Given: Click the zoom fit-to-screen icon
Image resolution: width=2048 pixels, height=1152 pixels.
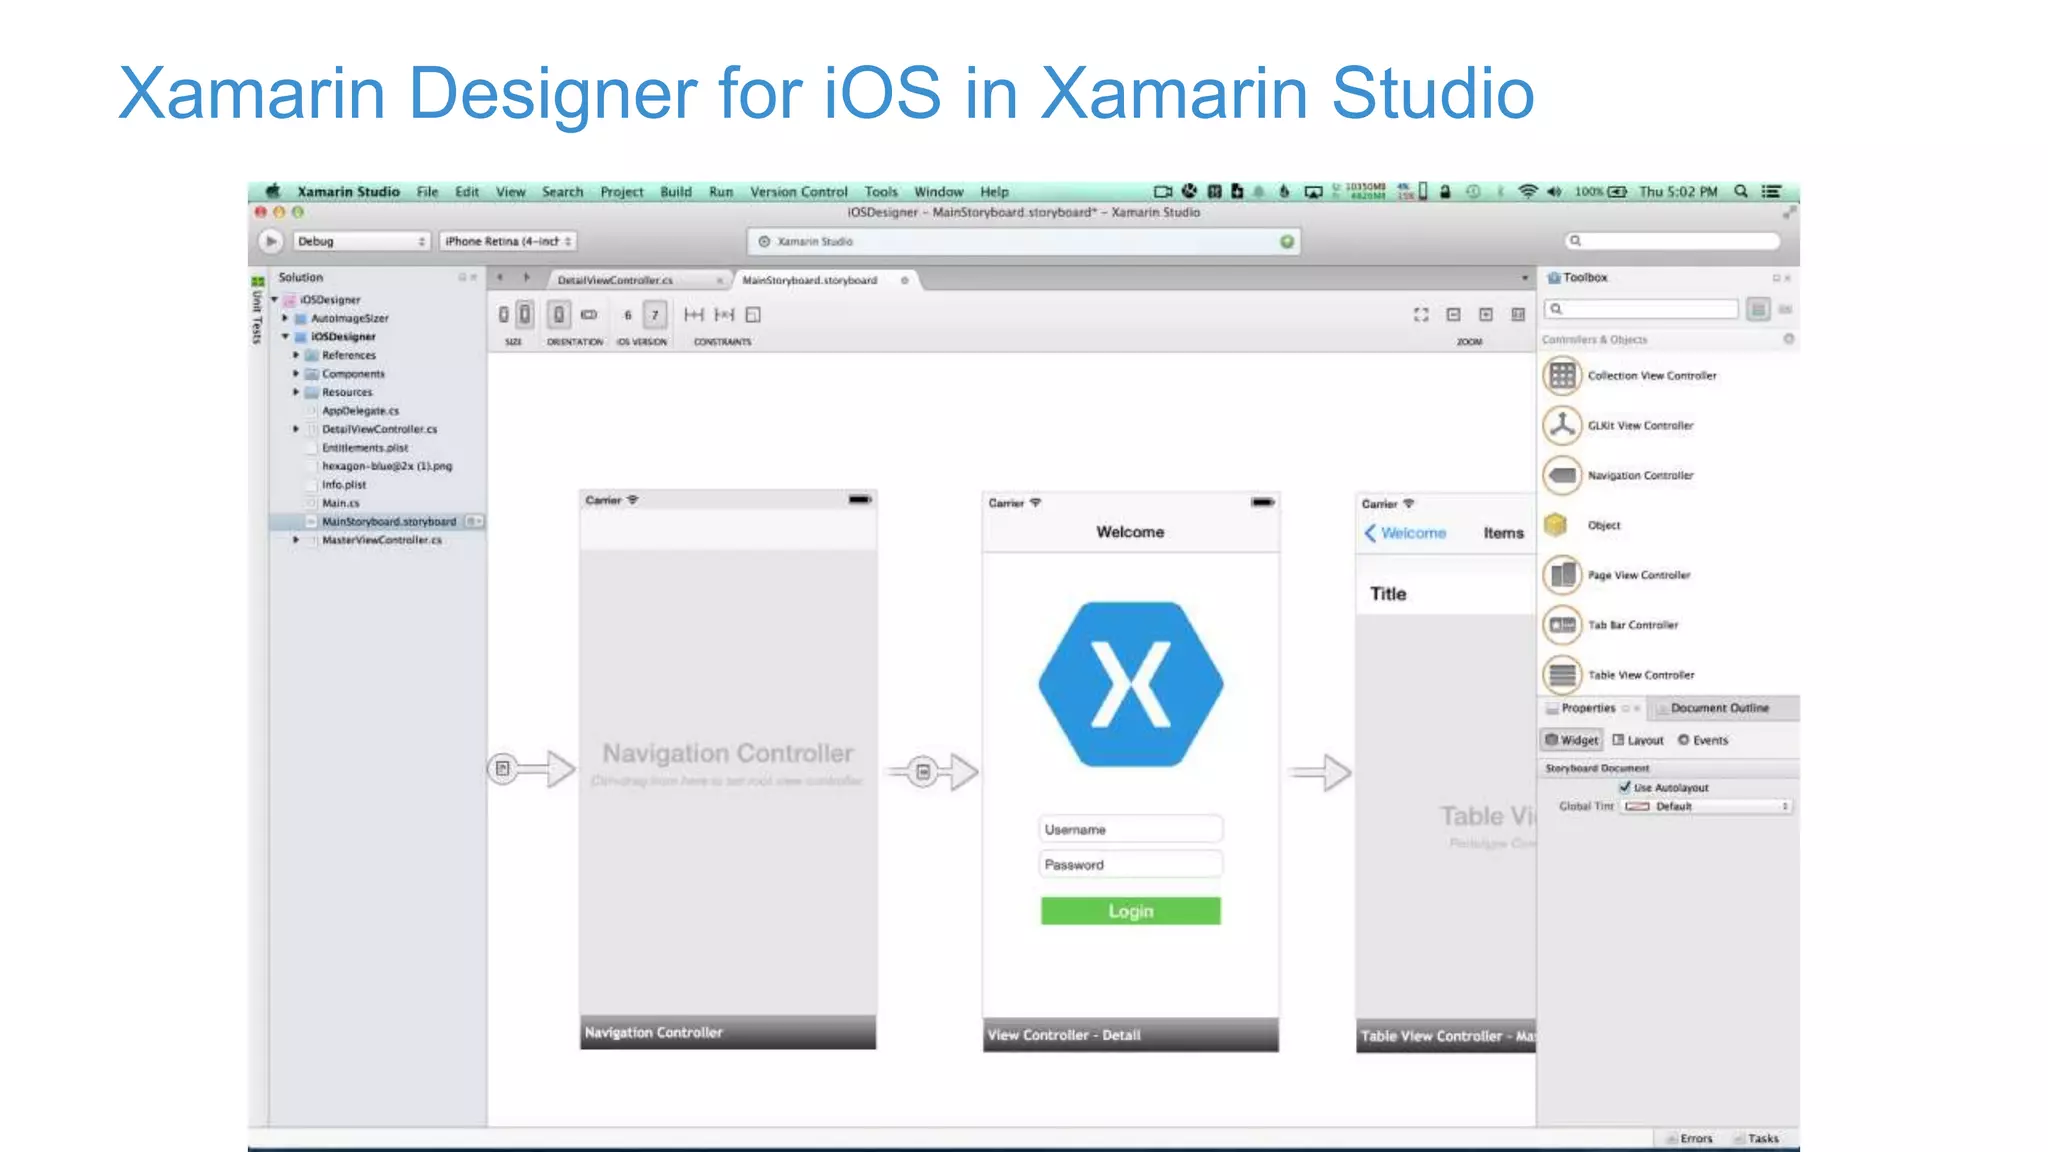Looking at the screenshot, I should pyautogui.click(x=1421, y=315).
